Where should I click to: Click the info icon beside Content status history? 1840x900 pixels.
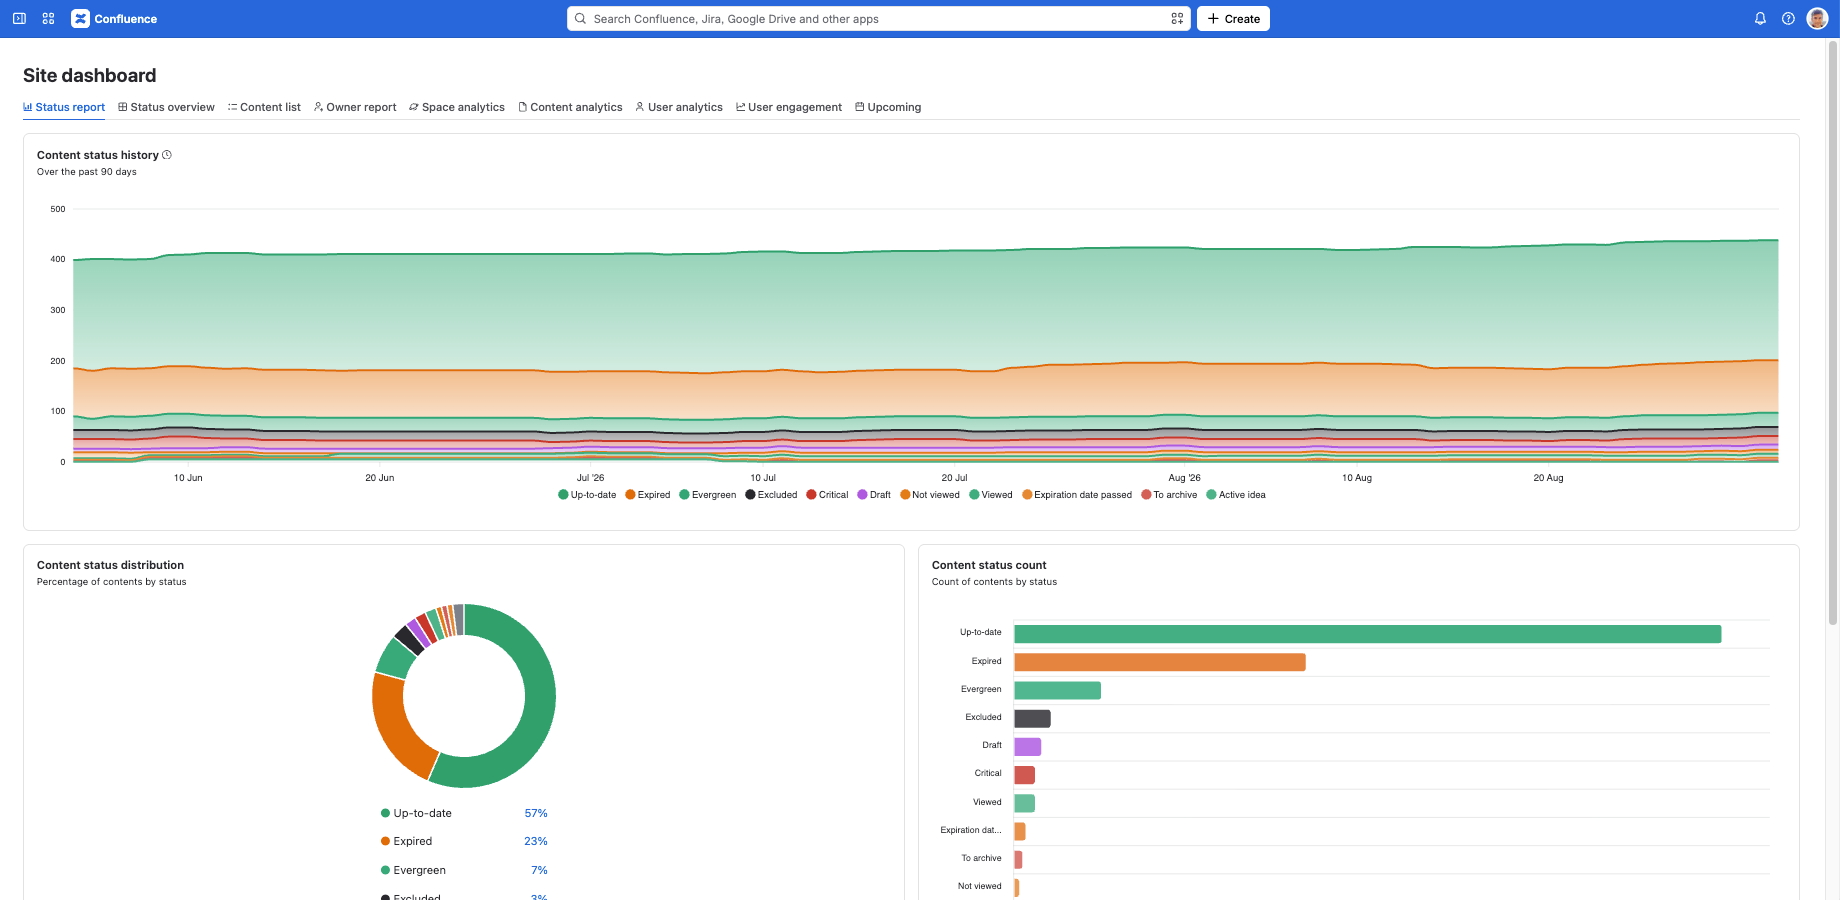[167, 155]
